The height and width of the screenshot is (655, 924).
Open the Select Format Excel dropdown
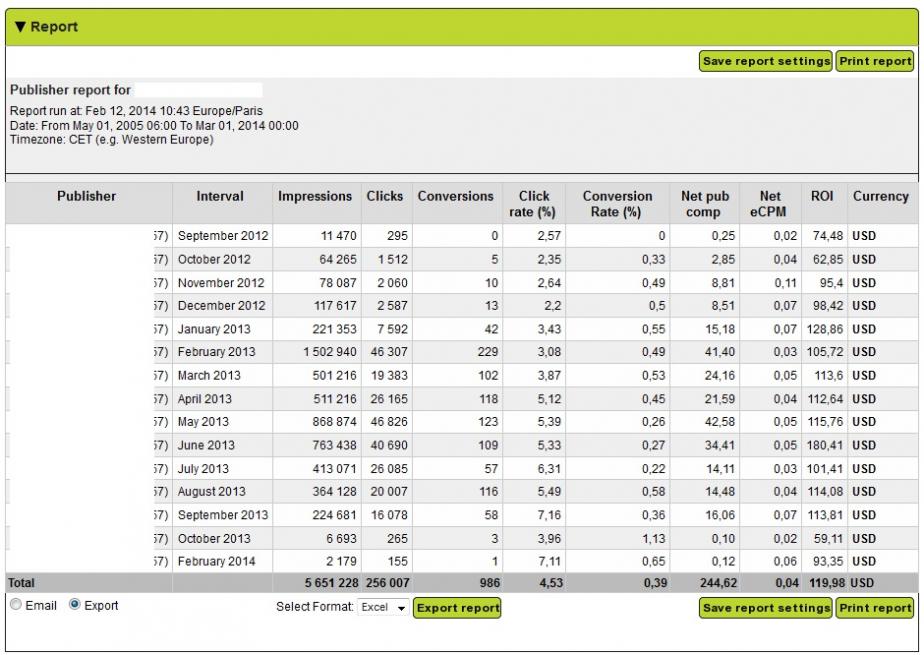pos(384,608)
